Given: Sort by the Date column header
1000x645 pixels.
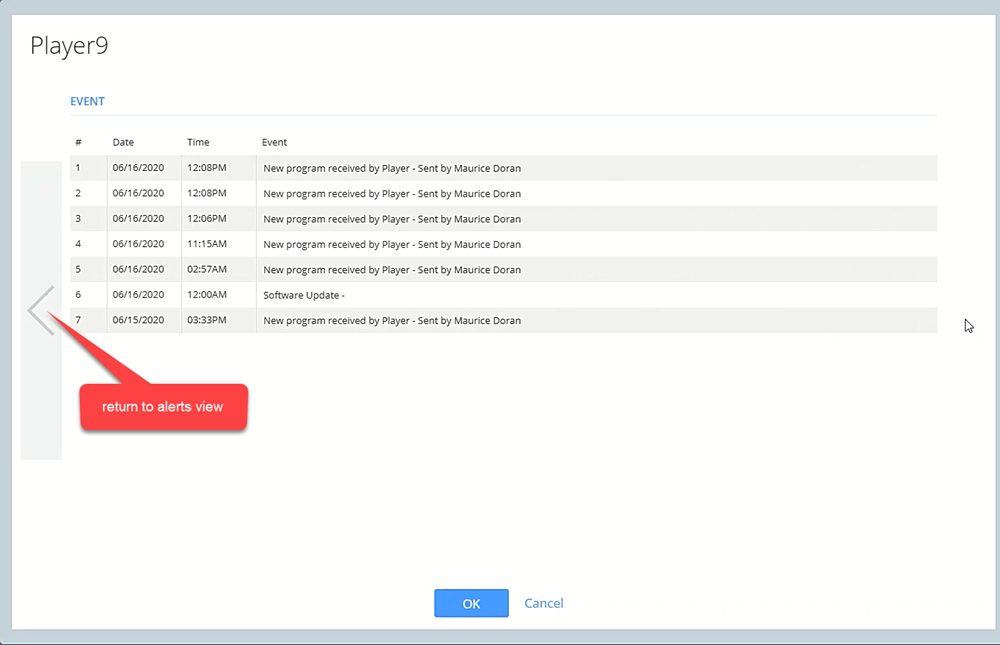Looking at the screenshot, I should tap(123, 143).
